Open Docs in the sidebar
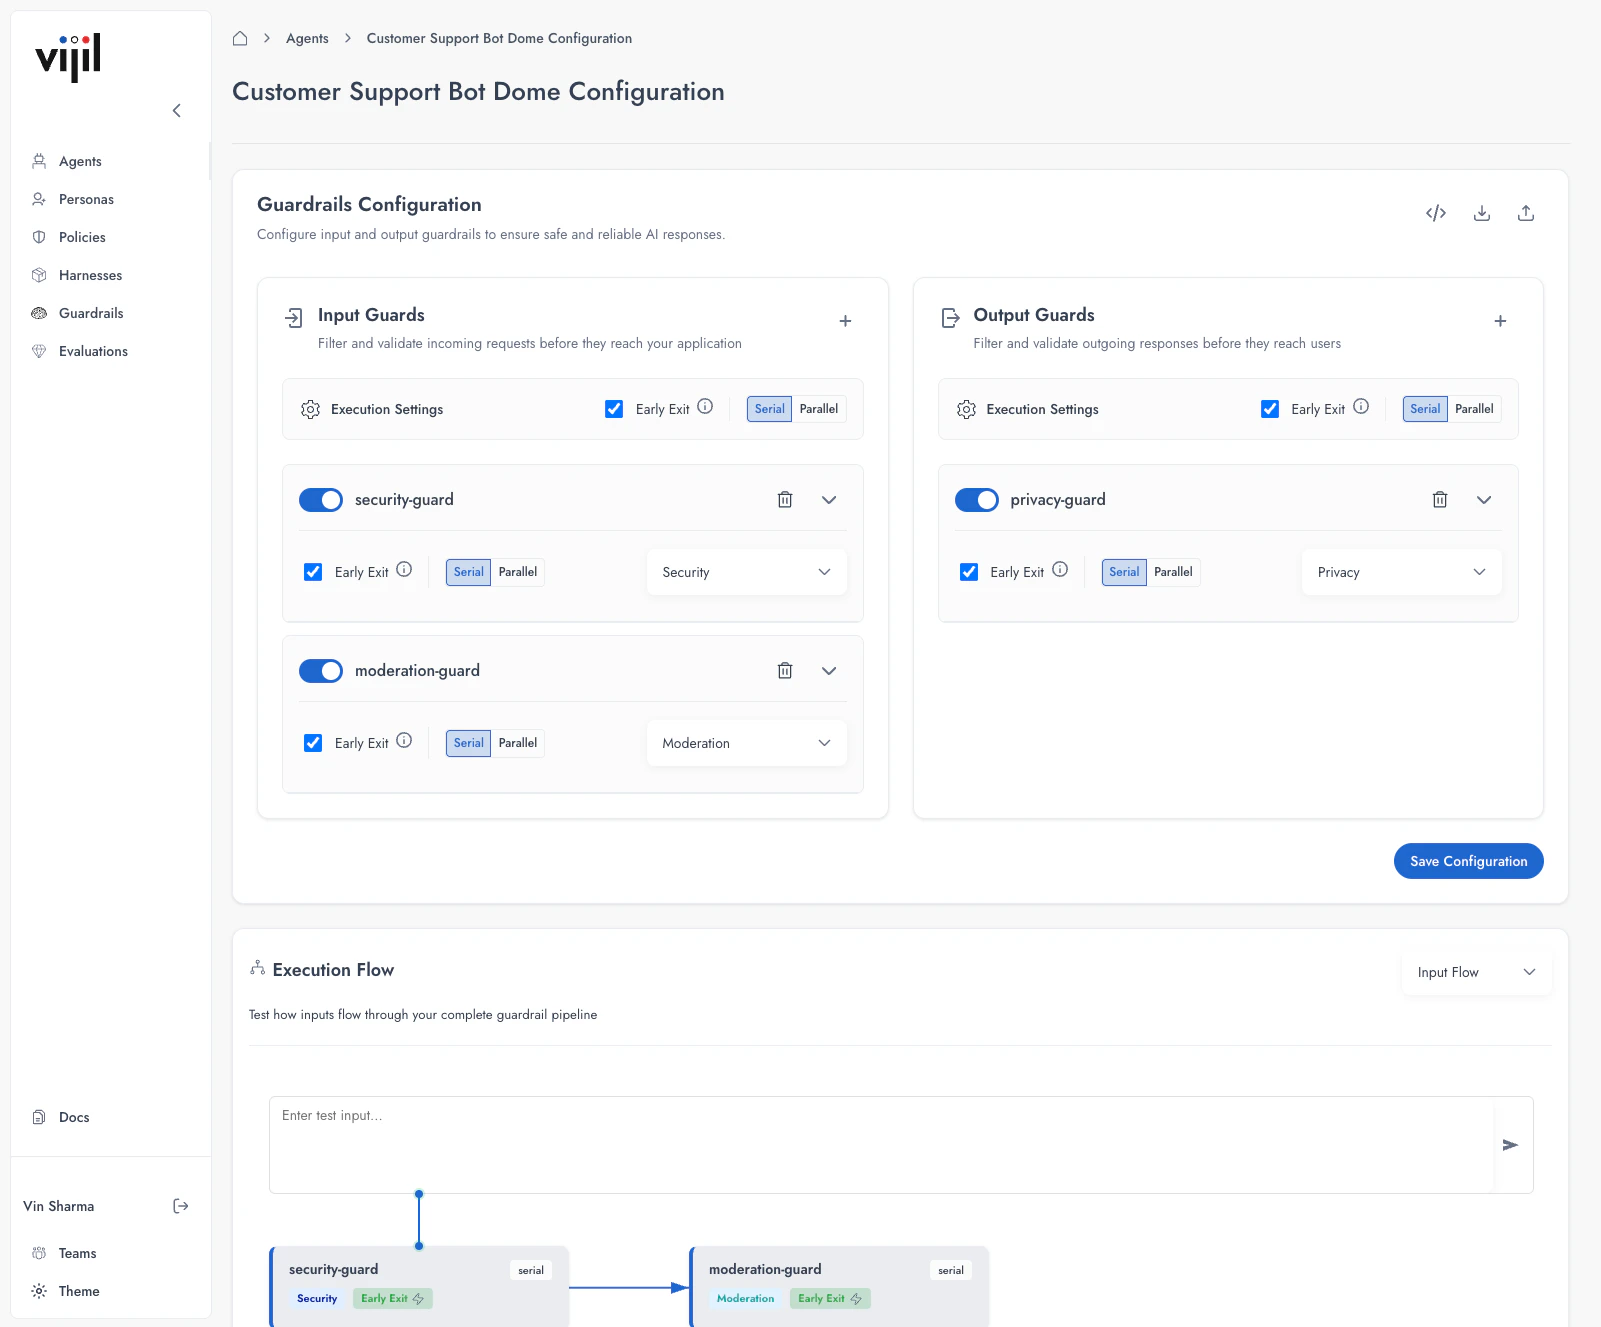The width and height of the screenshot is (1601, 1327). (74, 1117)
